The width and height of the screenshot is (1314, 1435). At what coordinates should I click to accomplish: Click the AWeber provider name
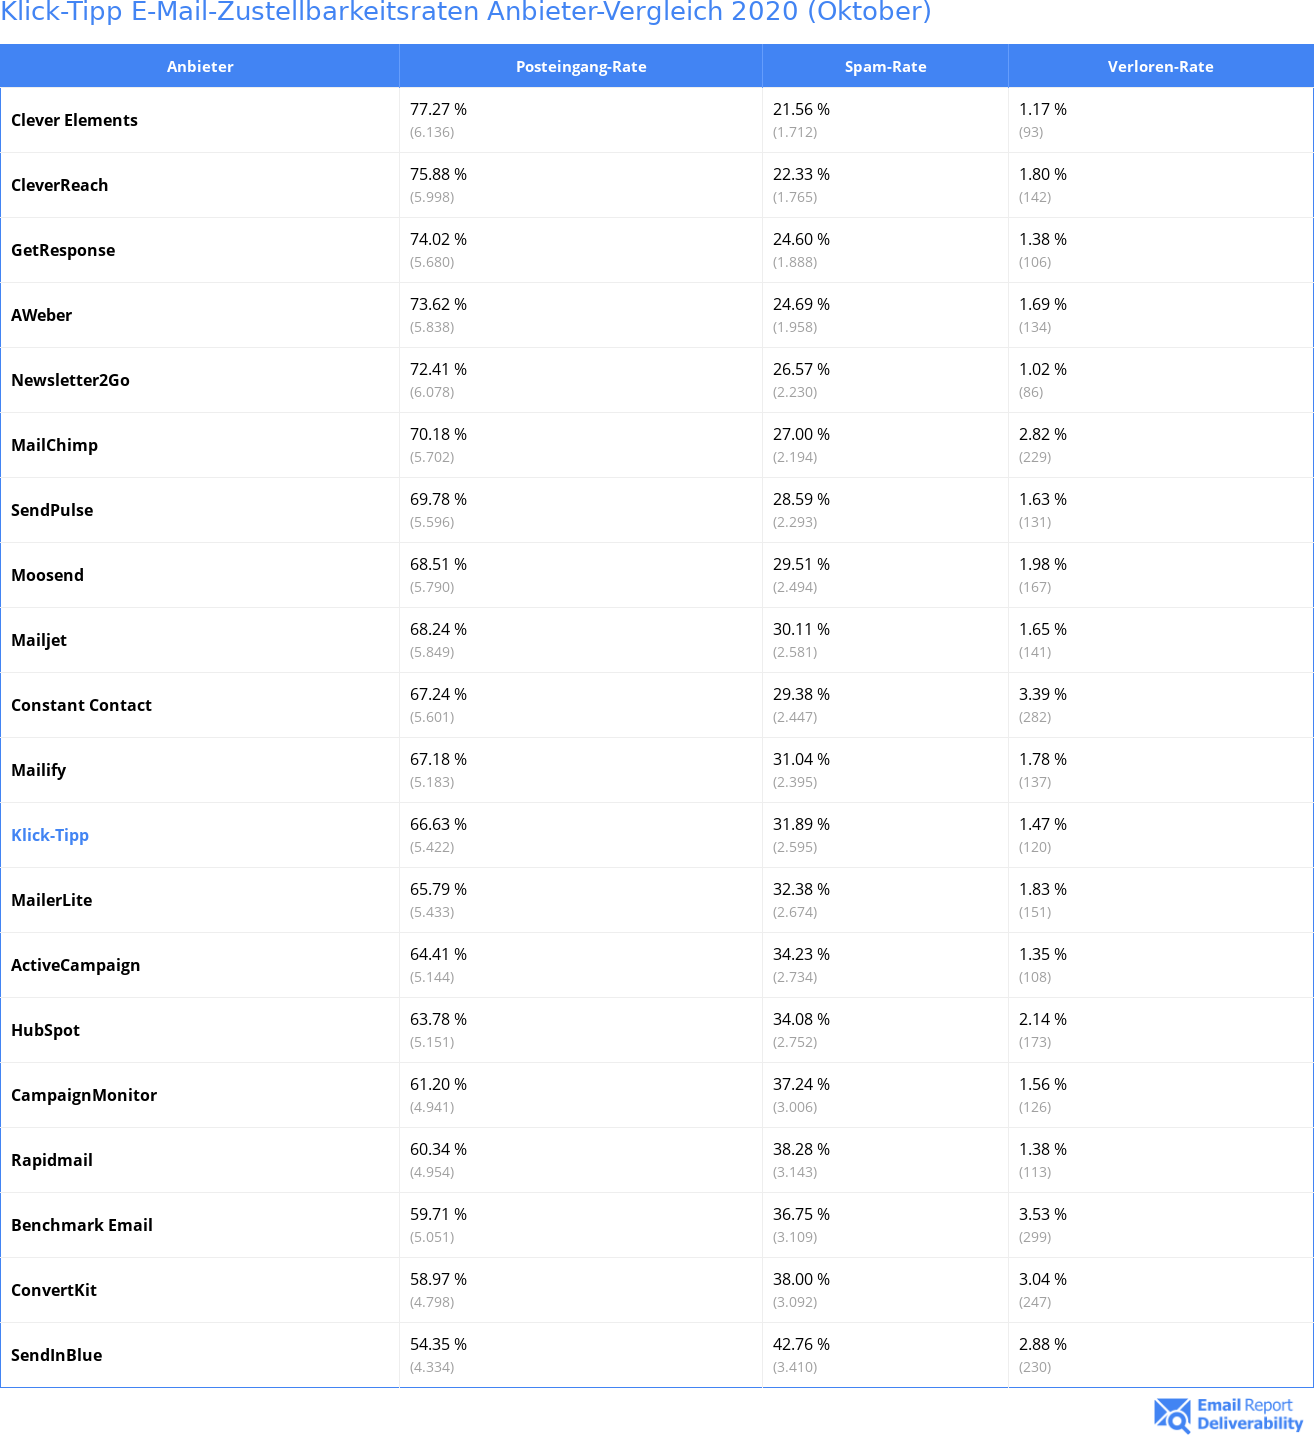click(x=41, y=315)
